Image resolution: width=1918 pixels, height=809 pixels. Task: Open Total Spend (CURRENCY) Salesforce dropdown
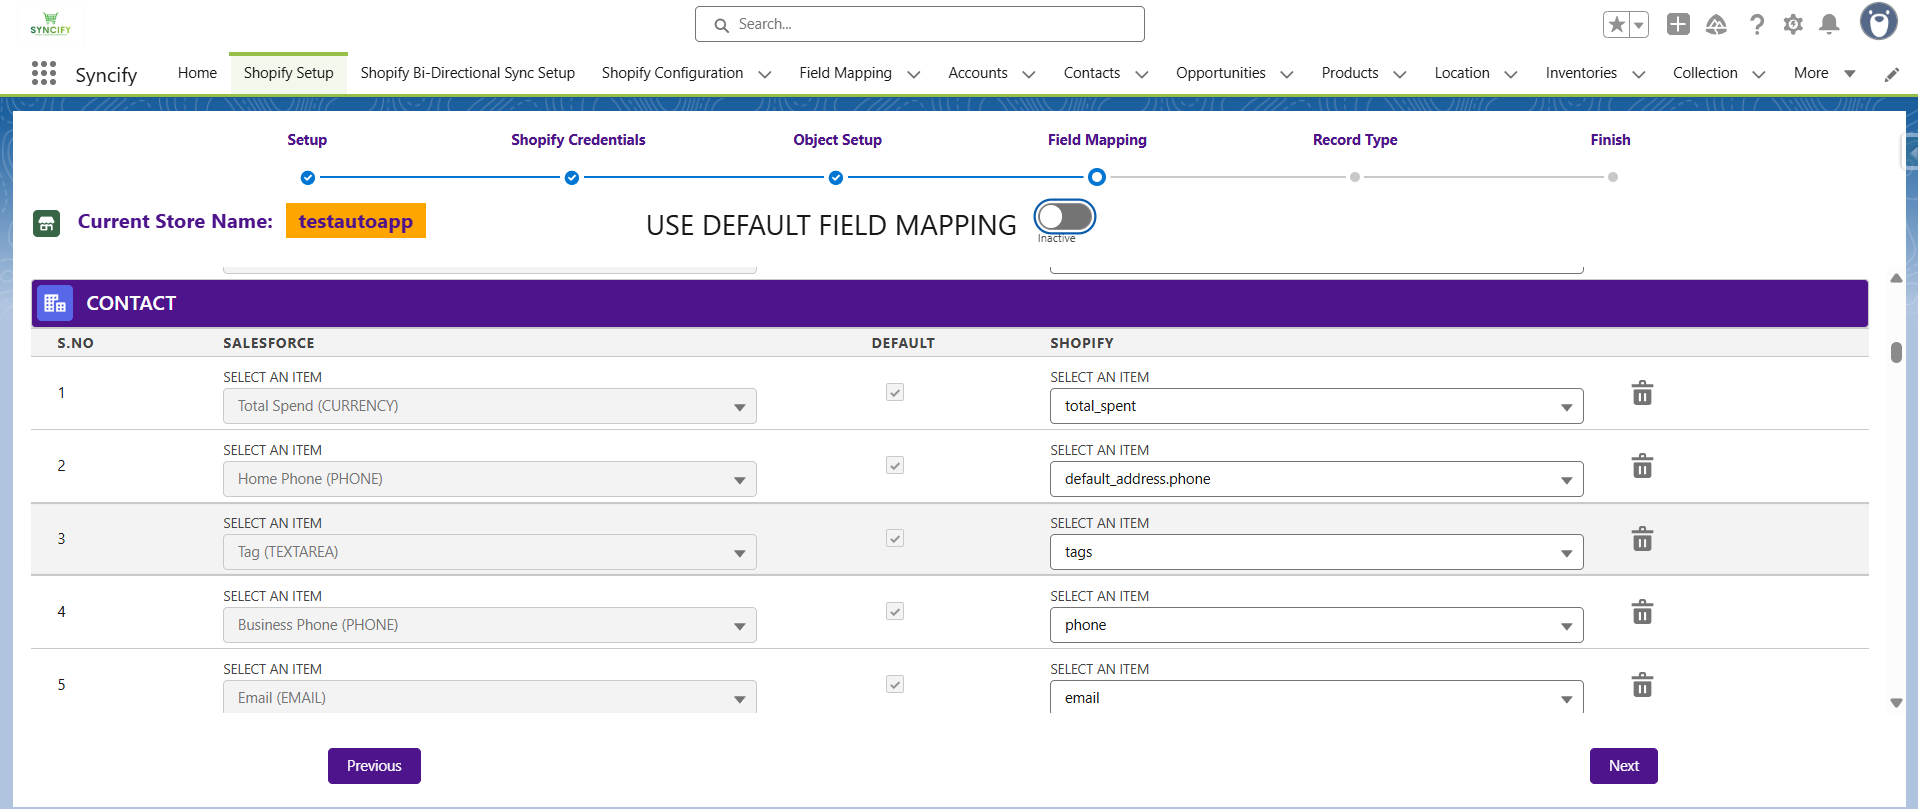[x=490, y=406]
